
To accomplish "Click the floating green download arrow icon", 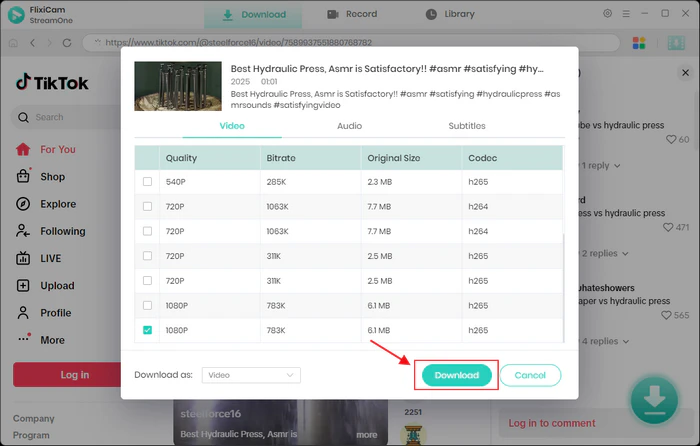I will (654, 399).
